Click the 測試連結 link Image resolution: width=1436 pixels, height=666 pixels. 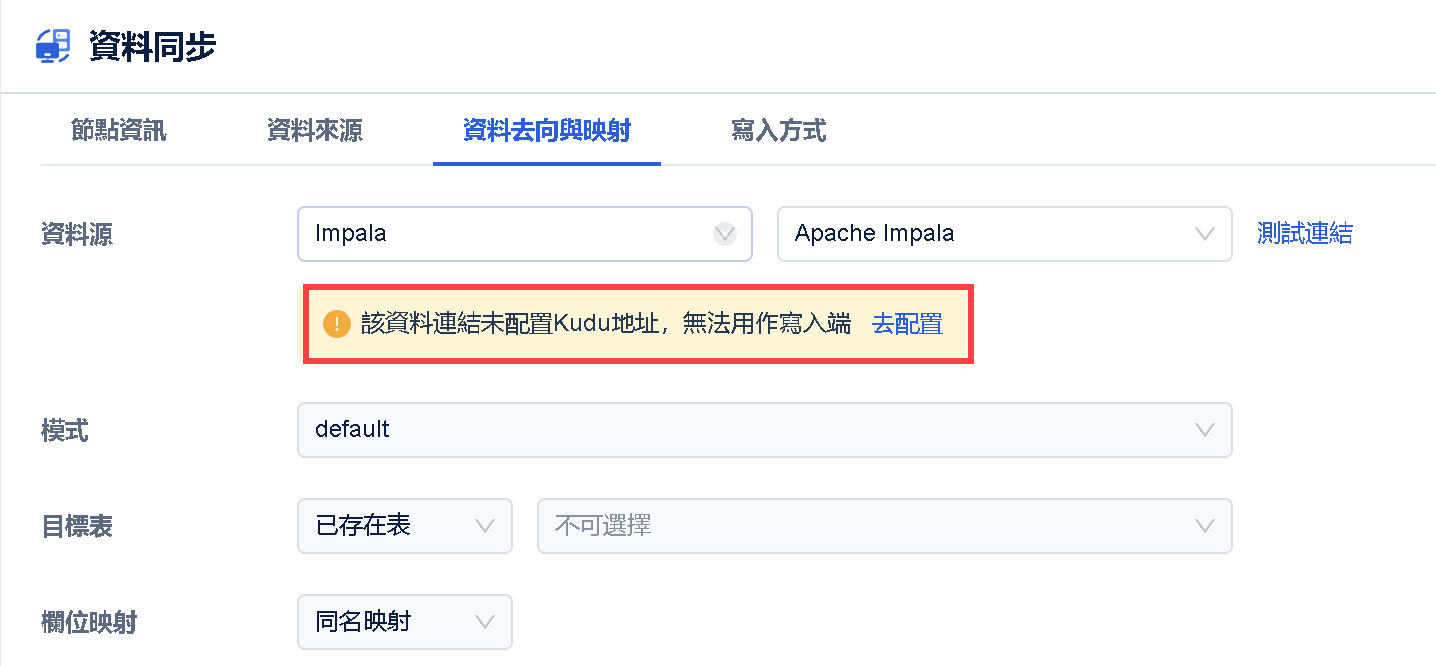(1304, 234)
